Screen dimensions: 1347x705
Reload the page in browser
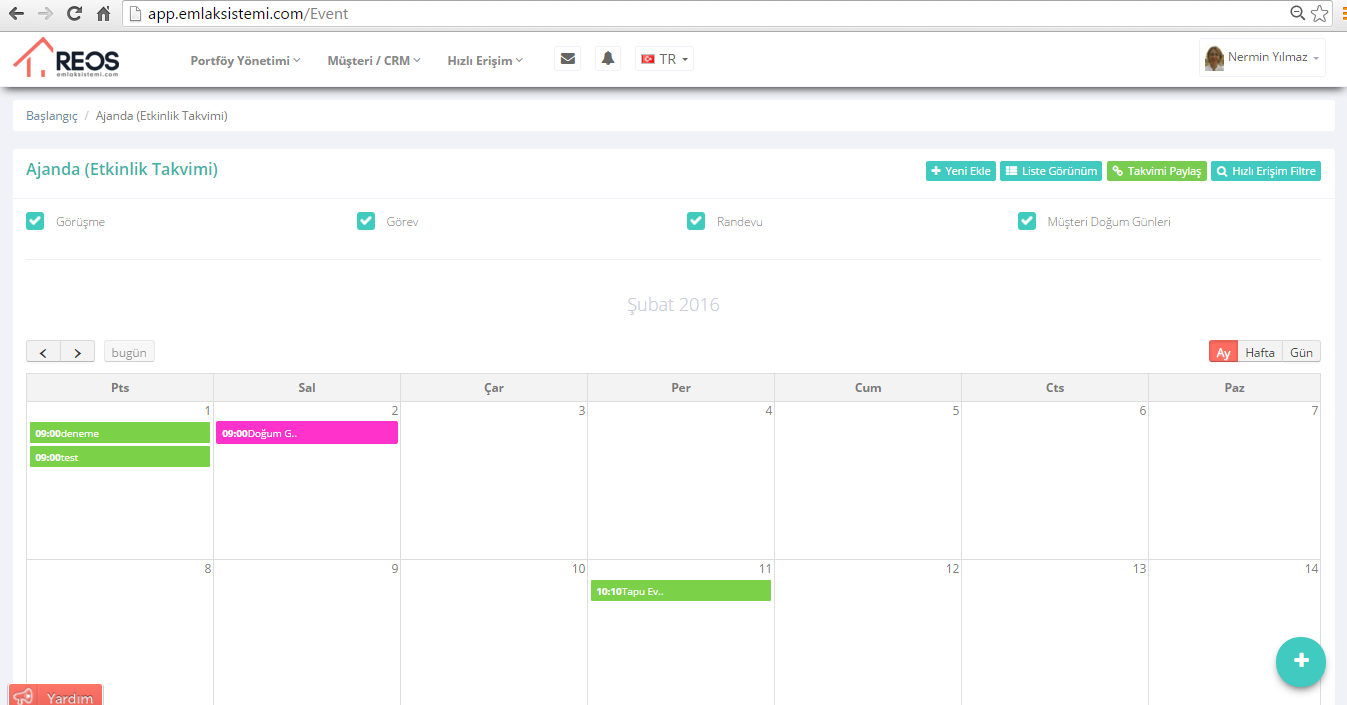[x=74, y=14]
